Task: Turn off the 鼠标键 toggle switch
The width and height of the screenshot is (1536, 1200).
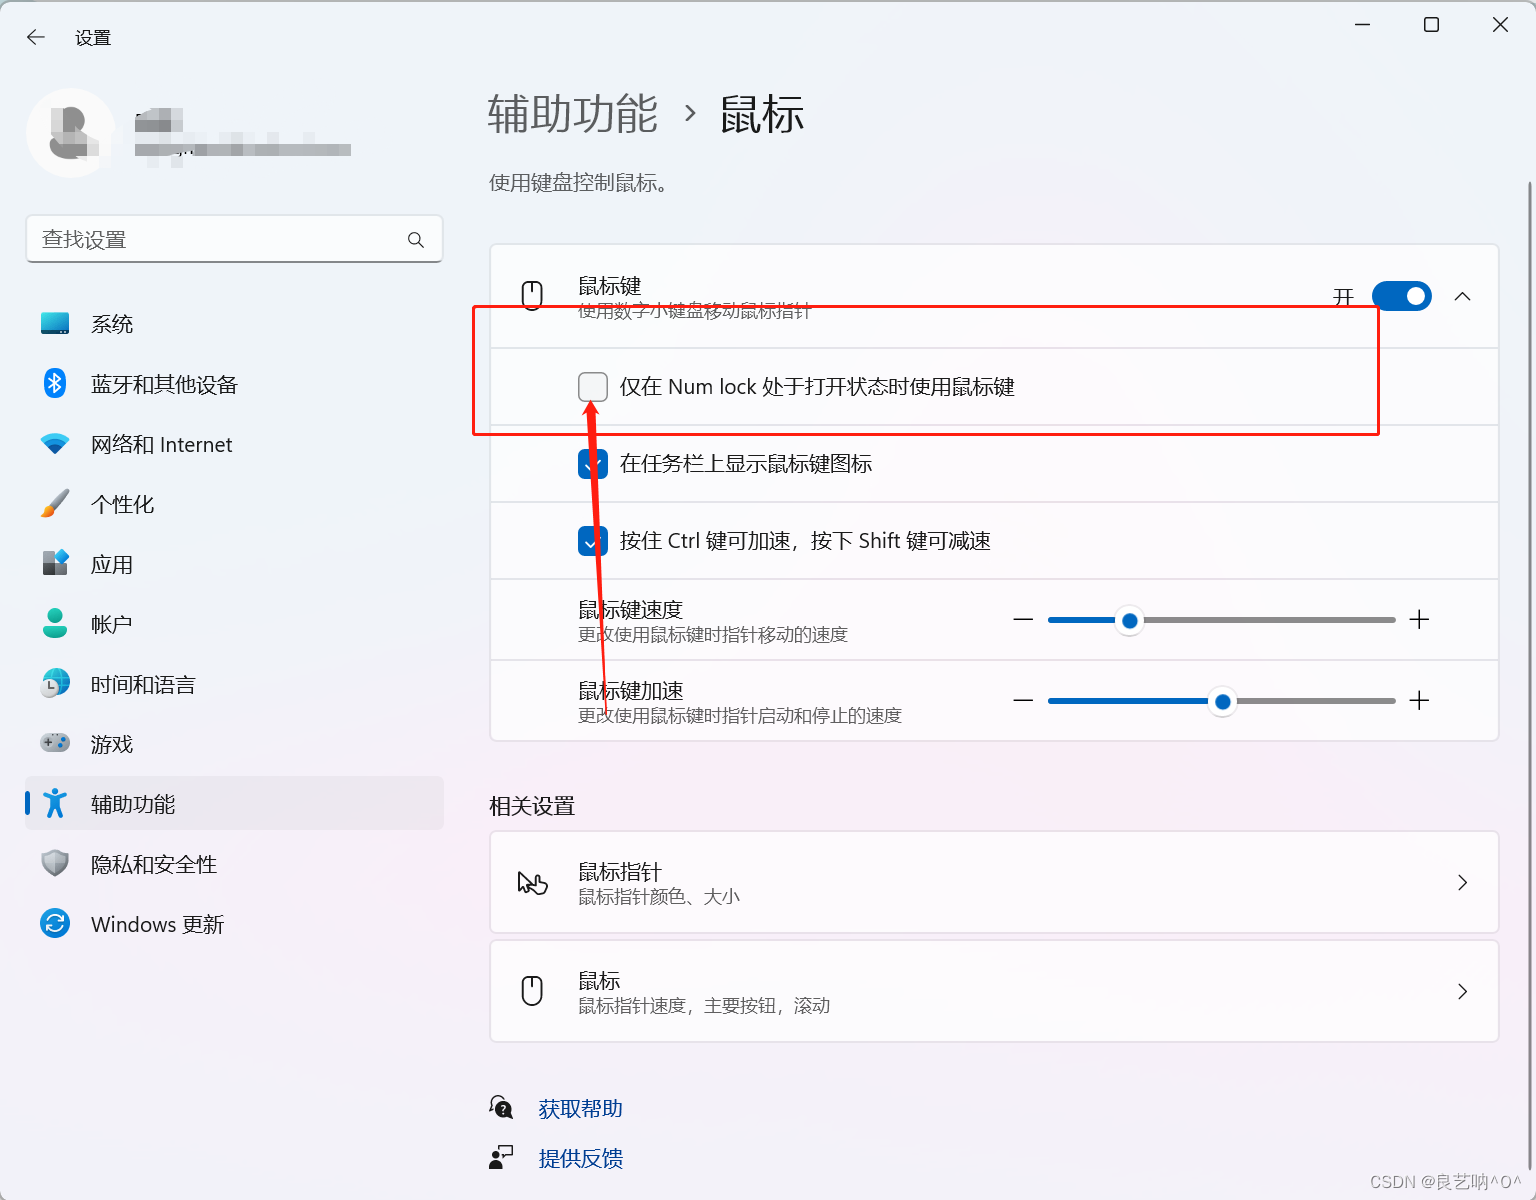Action: tap(1402, 296)
